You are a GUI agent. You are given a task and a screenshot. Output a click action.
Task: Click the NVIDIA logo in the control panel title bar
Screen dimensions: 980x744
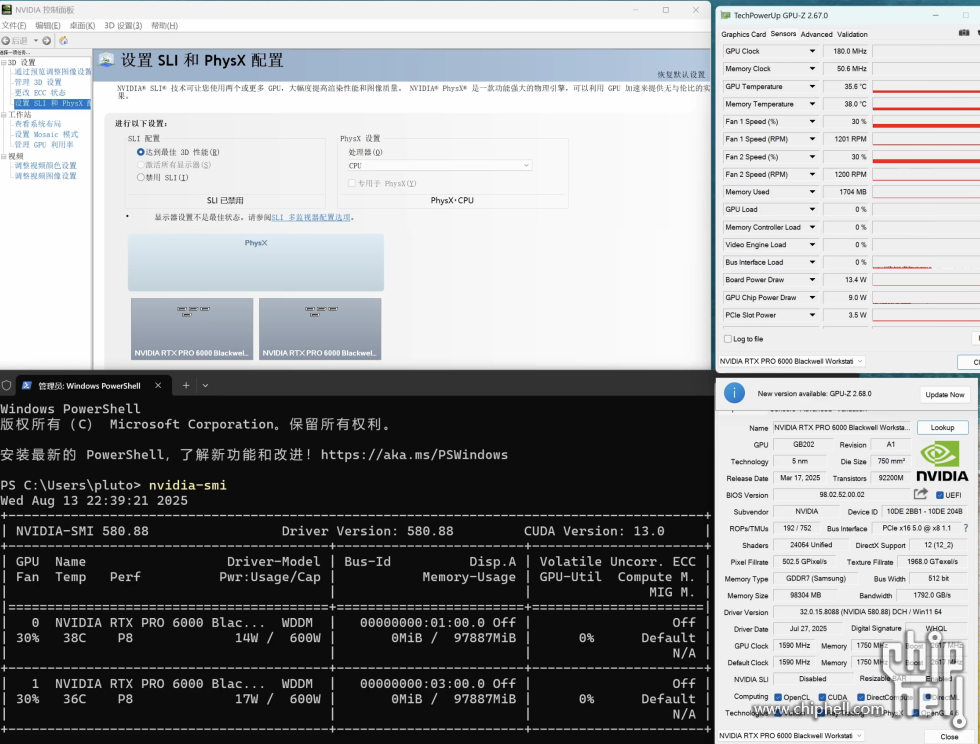[x=7, y=9]
